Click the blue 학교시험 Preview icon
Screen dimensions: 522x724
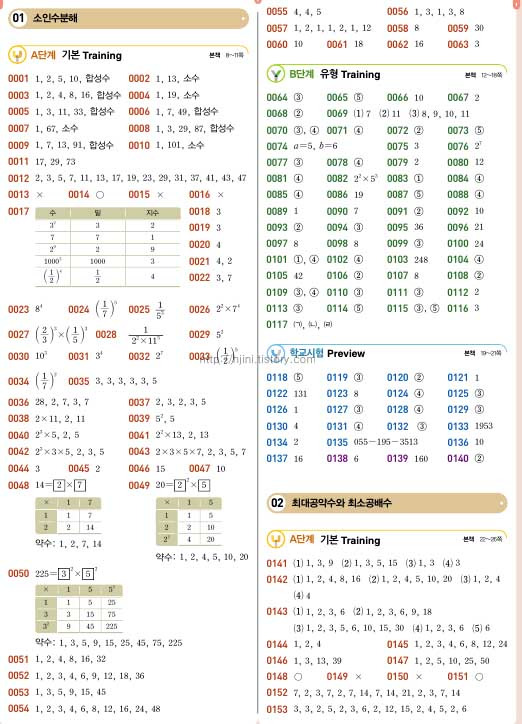pos(276,353)
